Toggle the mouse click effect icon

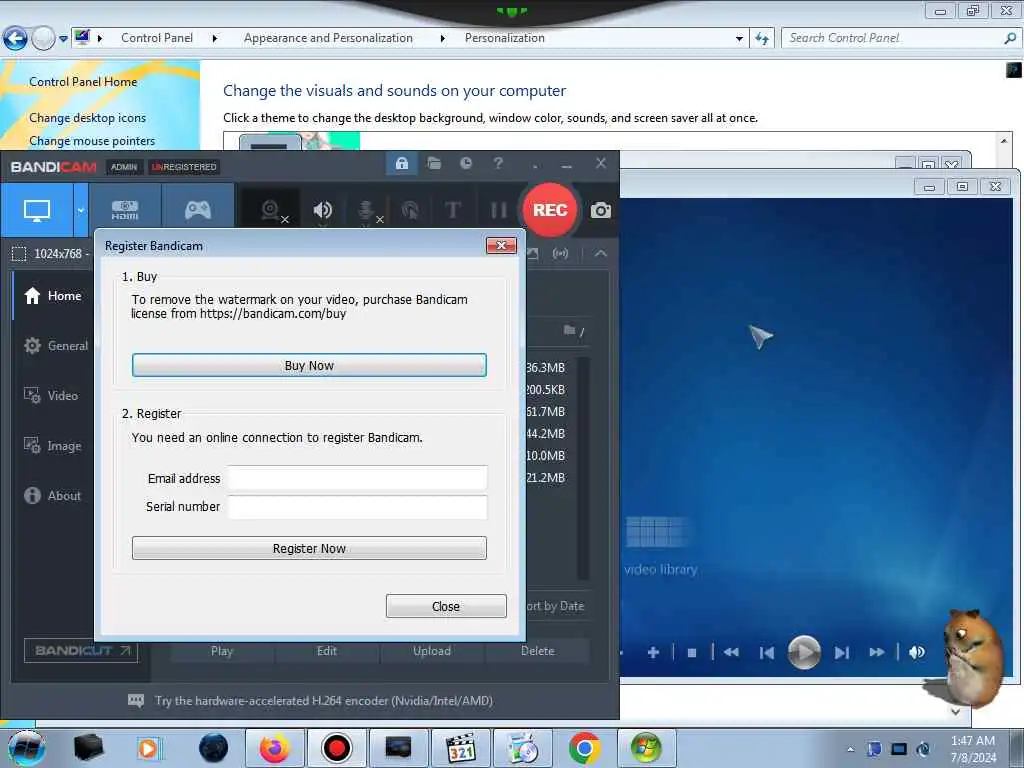click(410, 210)
